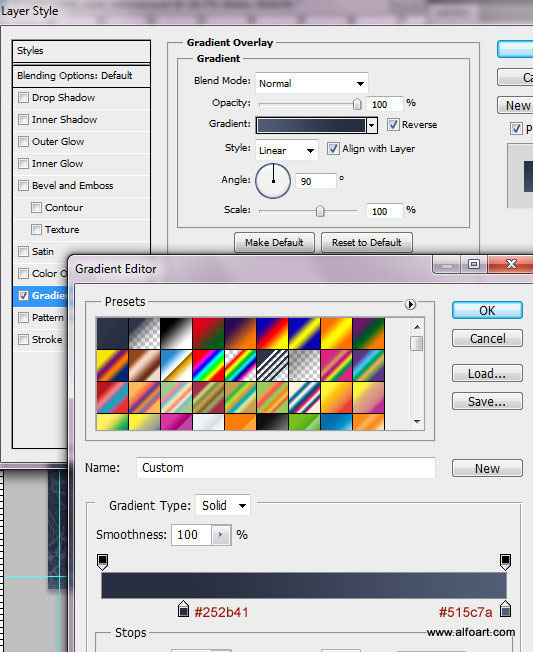Choose the dark navy first preset gradient
The width and height of the screenshot is (533, 652).
coord(112,333)
